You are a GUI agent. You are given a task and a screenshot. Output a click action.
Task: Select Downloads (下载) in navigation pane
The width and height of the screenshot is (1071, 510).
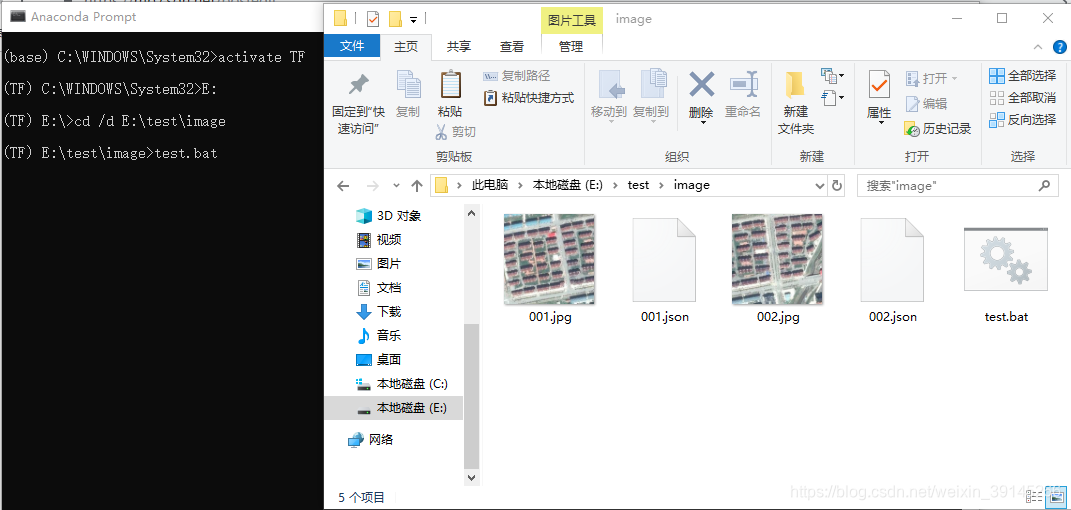point(379,311)
